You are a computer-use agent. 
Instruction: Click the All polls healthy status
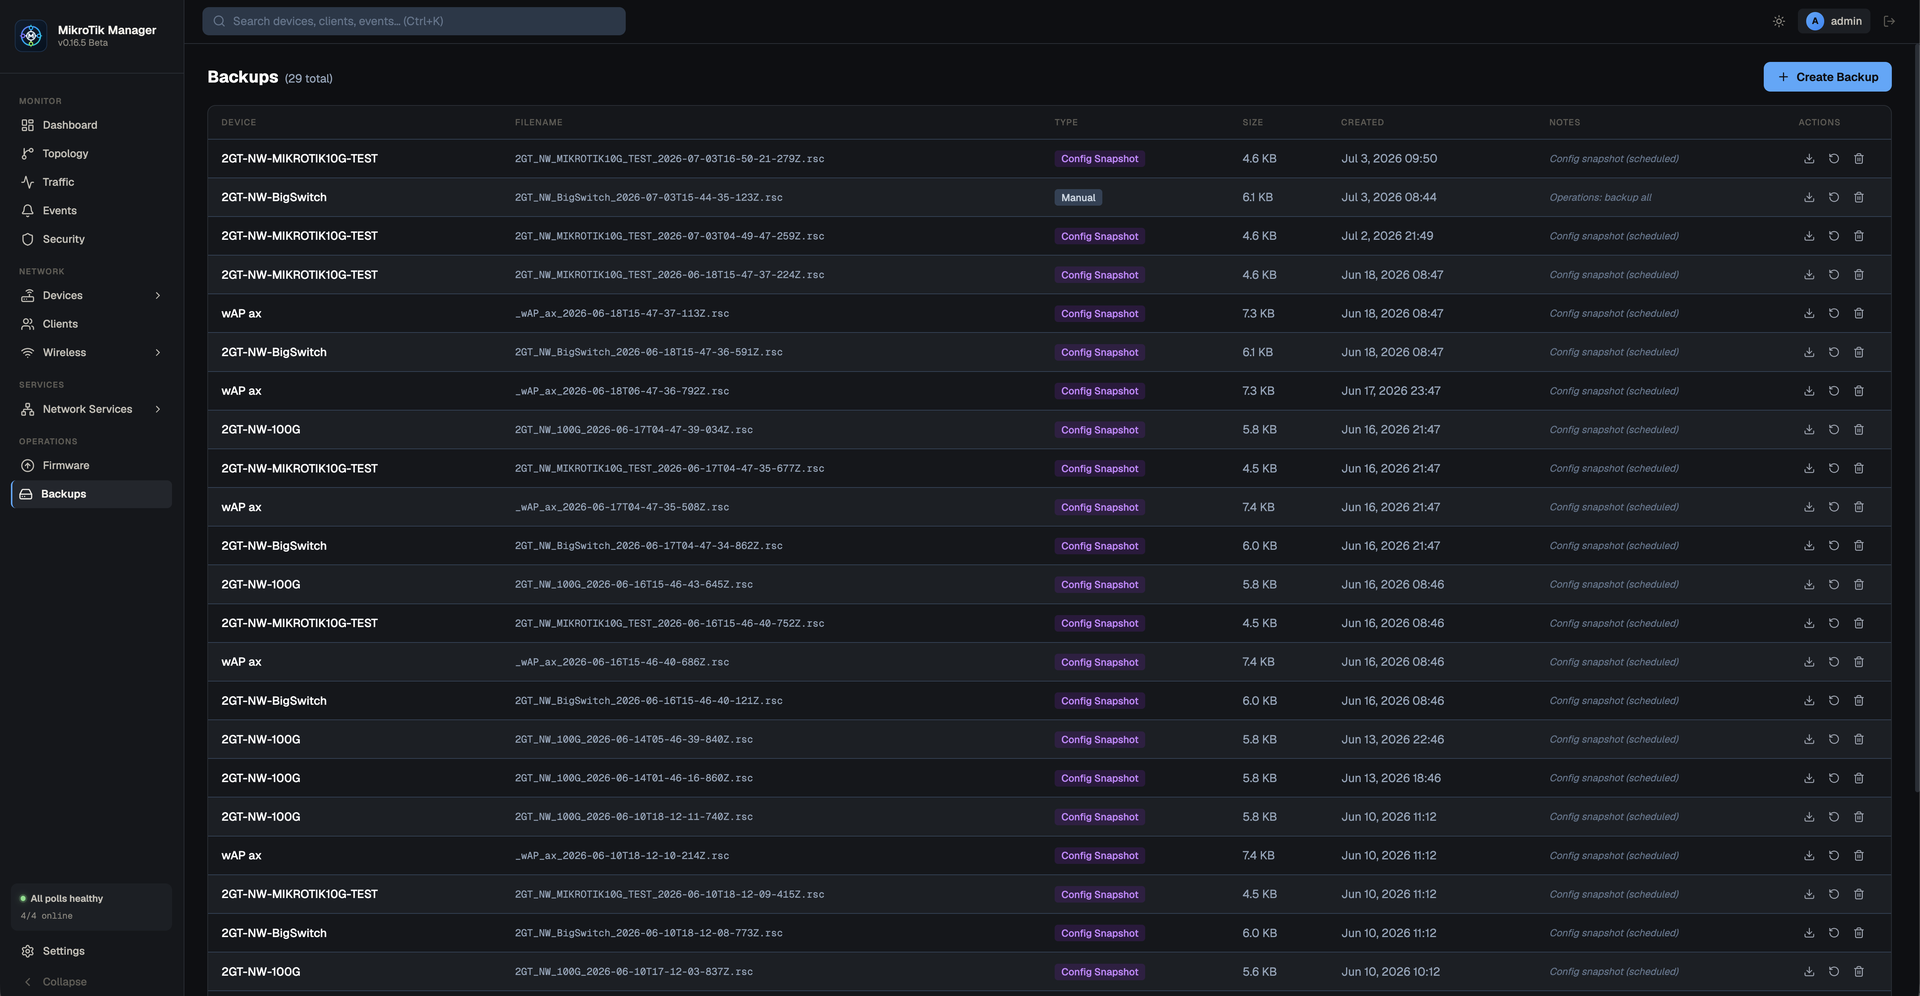tap(91, 907)
